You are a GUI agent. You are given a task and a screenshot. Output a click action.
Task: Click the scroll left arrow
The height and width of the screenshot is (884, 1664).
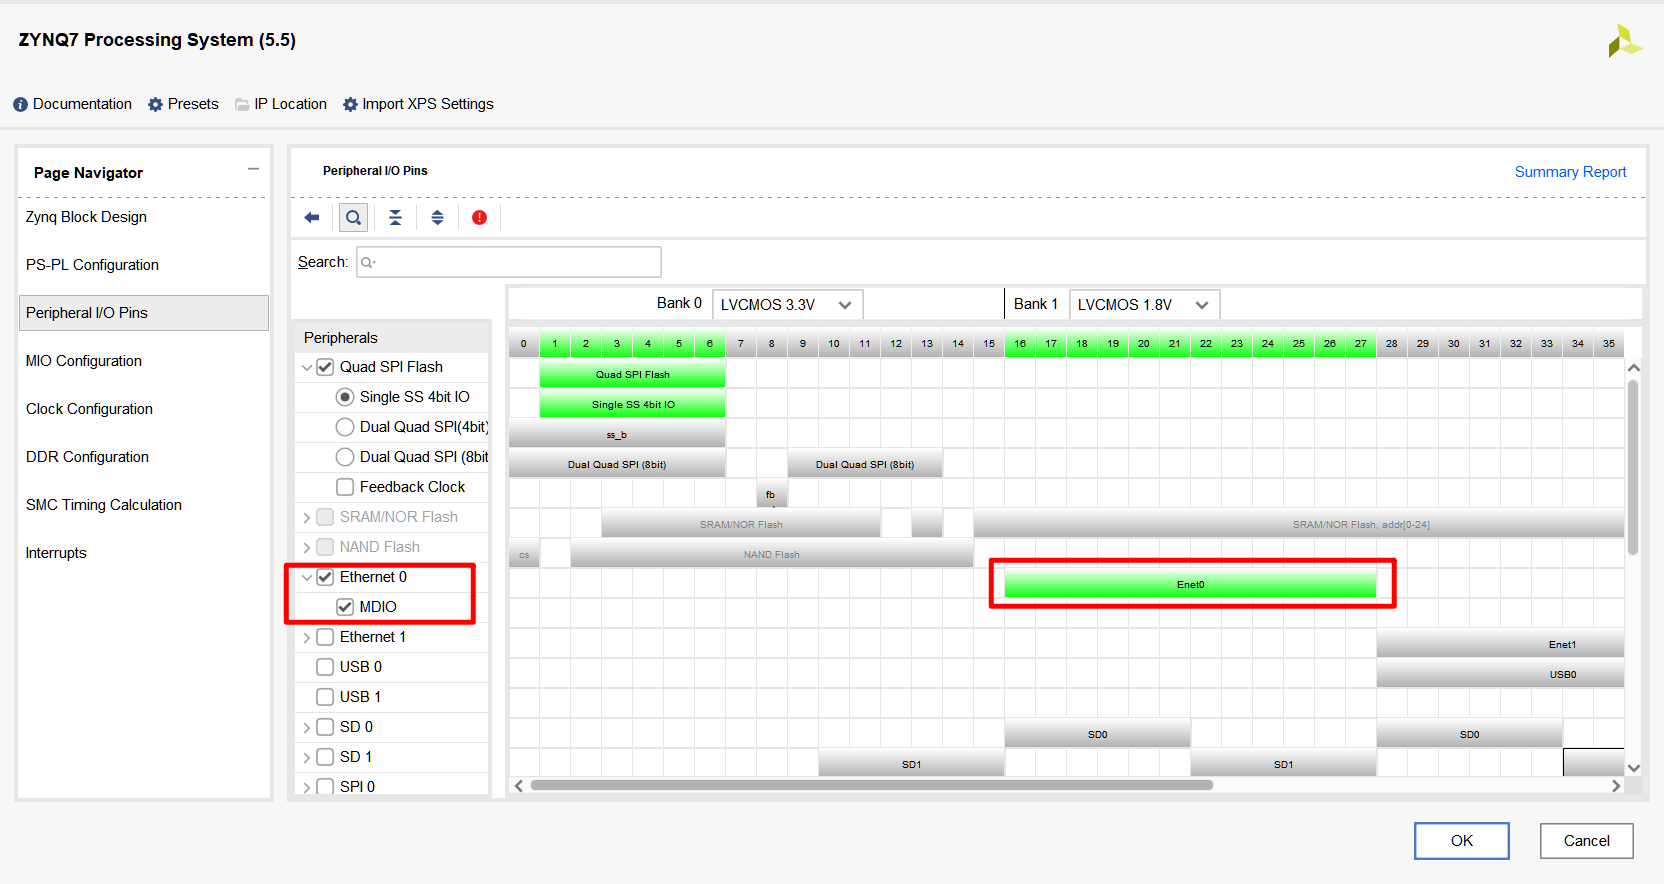(518, 786)
